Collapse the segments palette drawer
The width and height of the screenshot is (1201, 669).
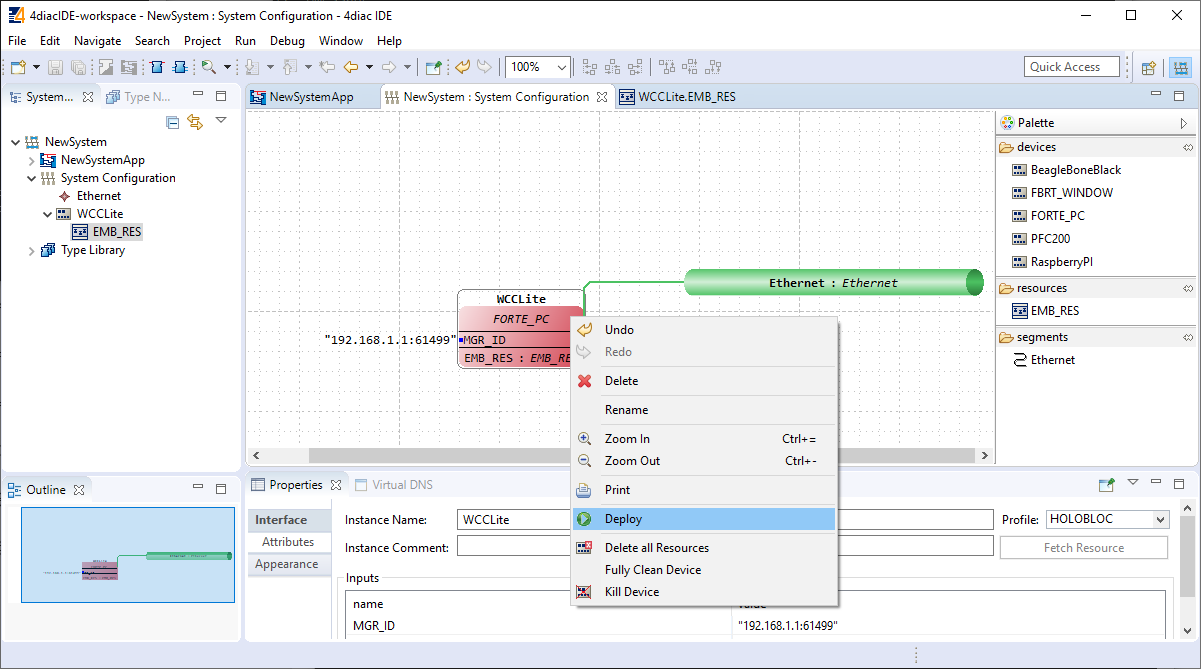1096,337
